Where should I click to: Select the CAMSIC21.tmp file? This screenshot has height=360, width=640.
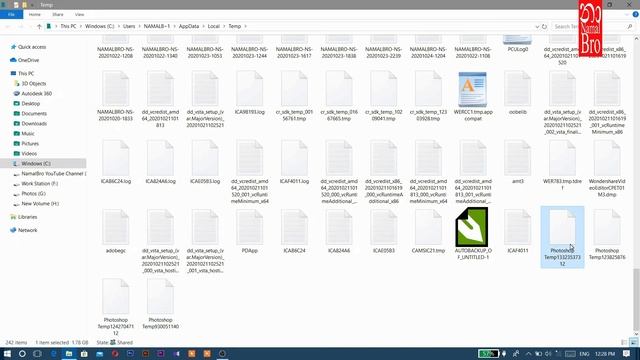pyautogui.click(x=428, y=231)
